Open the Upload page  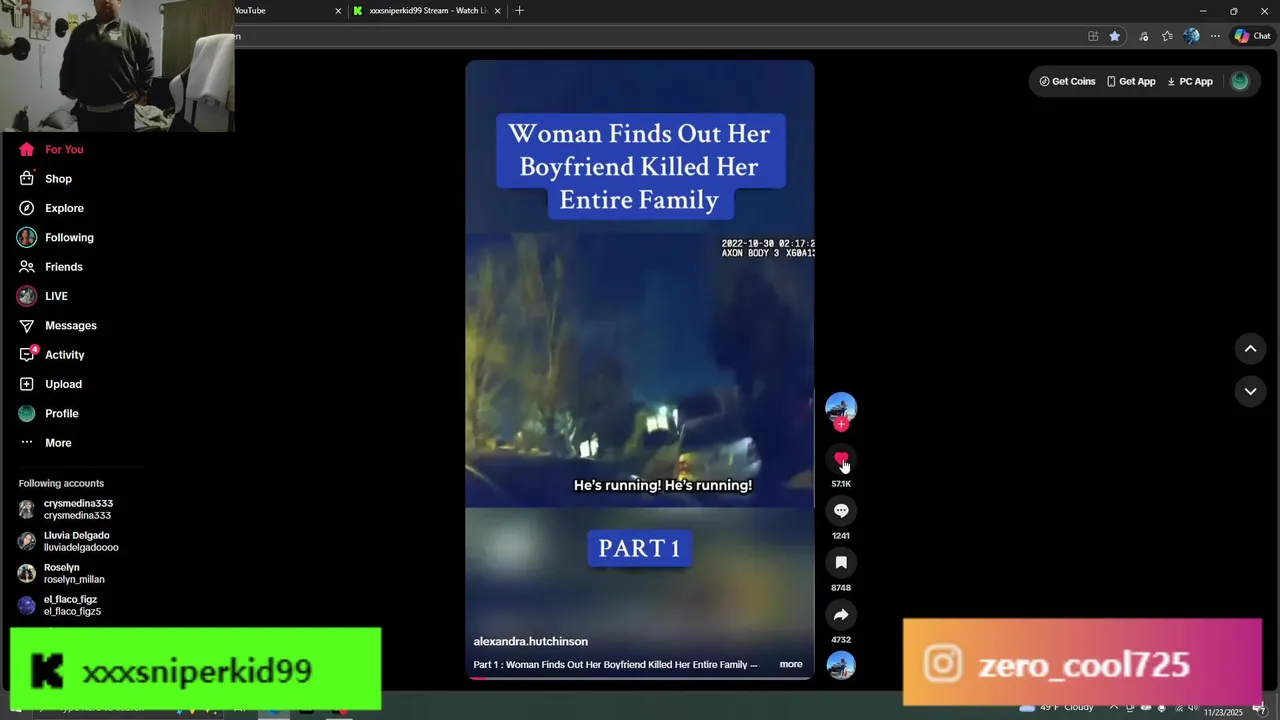coord(50,384)
